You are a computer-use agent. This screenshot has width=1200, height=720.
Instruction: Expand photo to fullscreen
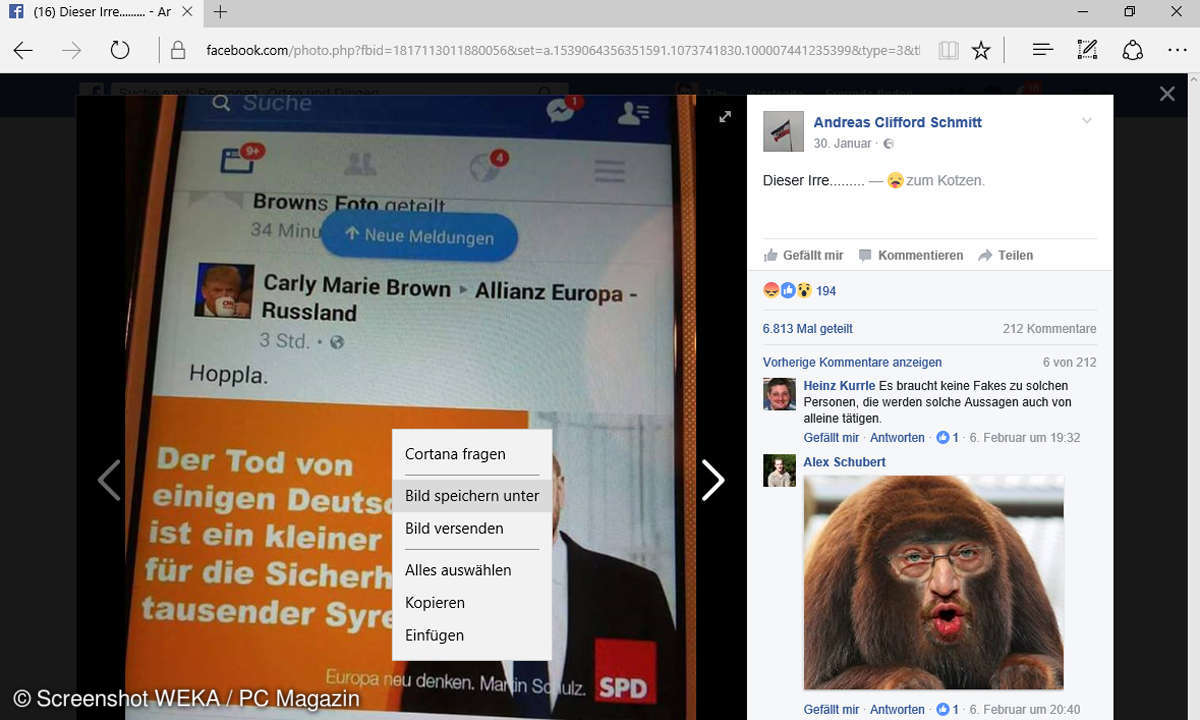(x=725, y=117)
